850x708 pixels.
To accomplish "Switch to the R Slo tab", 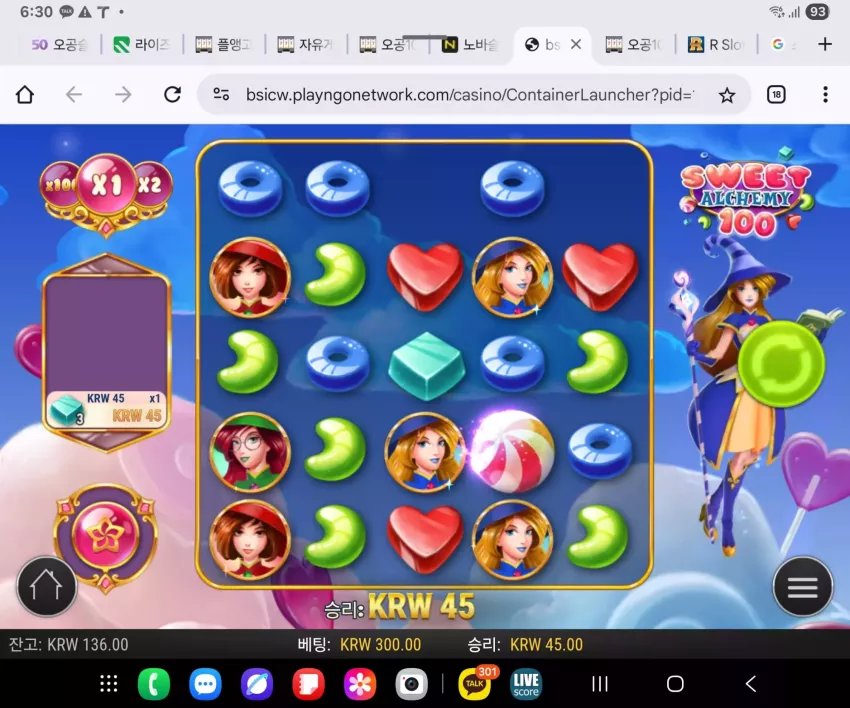I will tap(717, 44).
